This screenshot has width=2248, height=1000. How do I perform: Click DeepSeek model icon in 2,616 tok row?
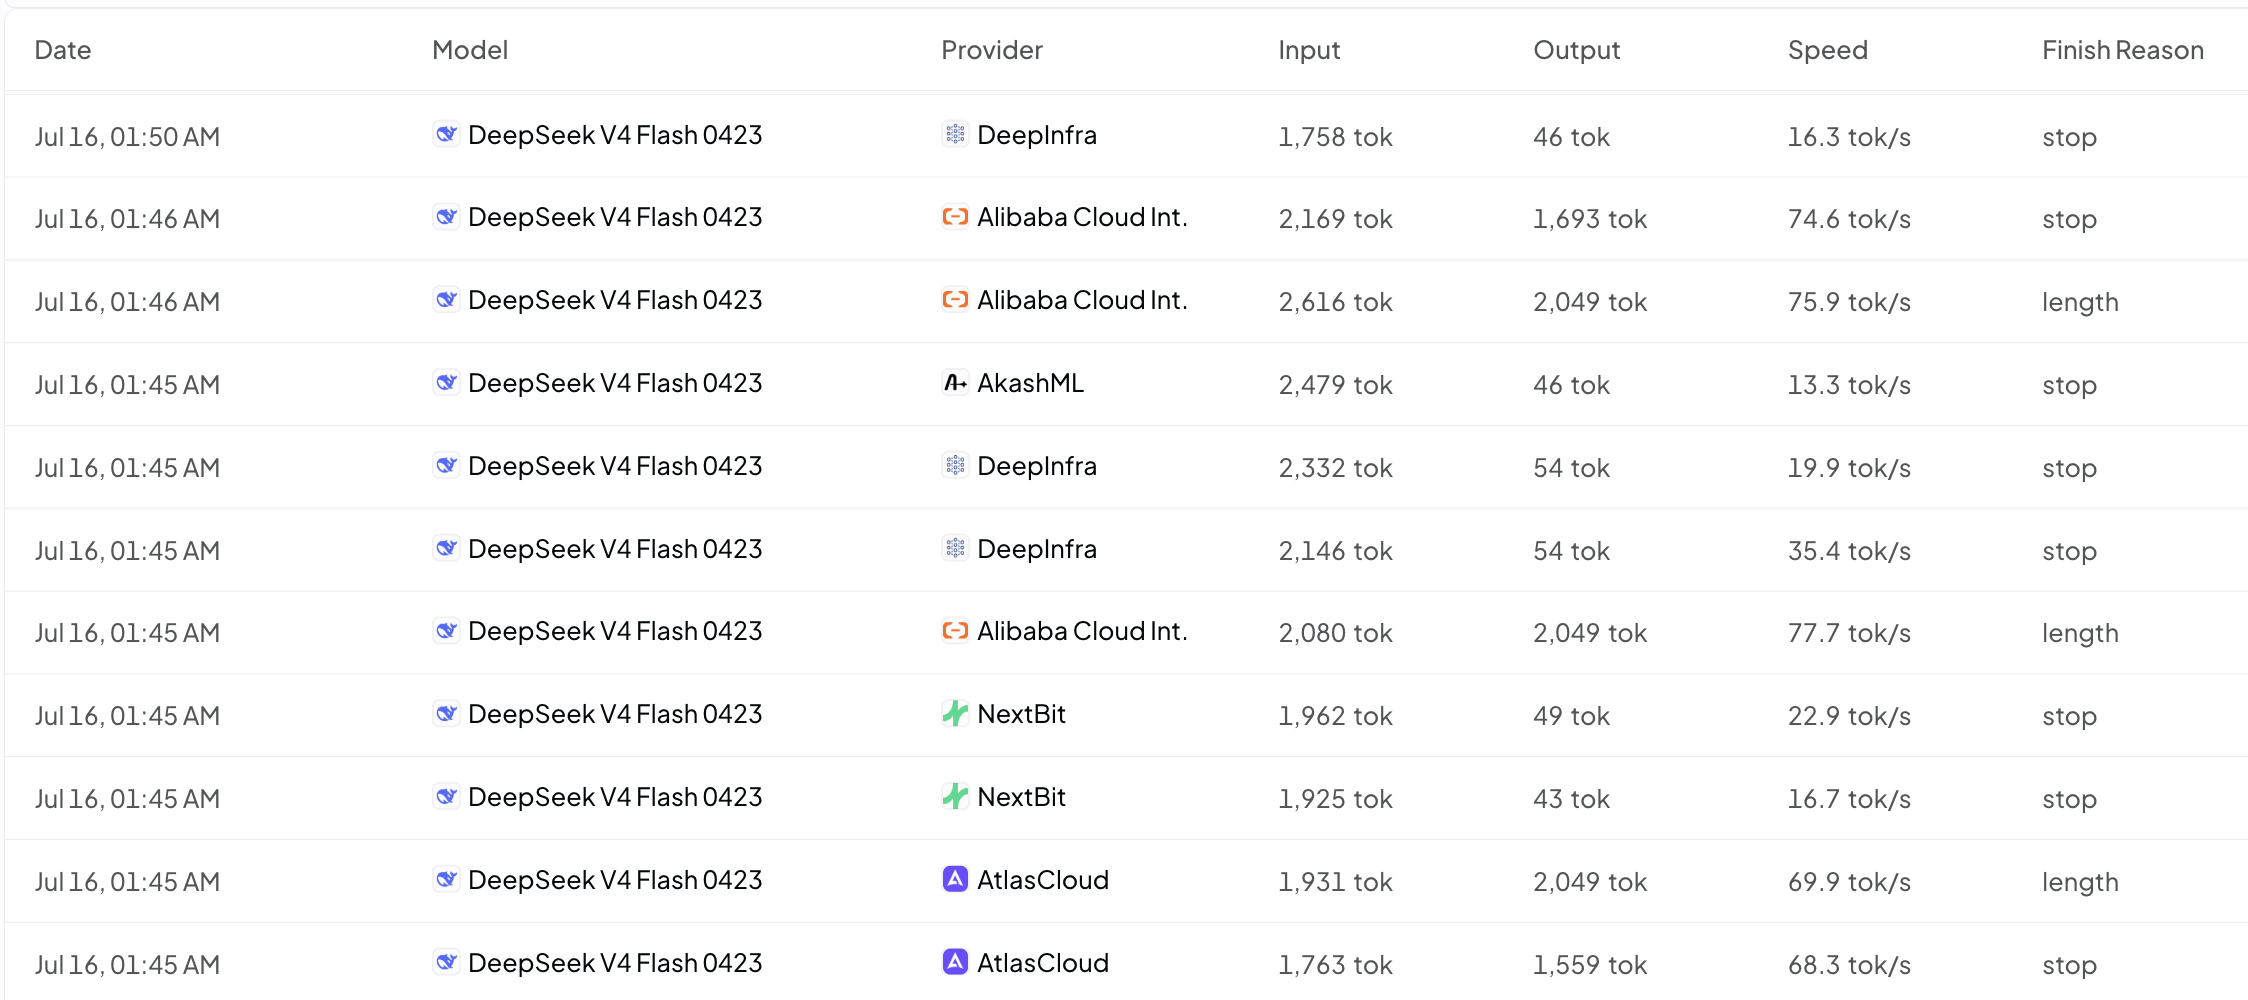coord(446,300)
